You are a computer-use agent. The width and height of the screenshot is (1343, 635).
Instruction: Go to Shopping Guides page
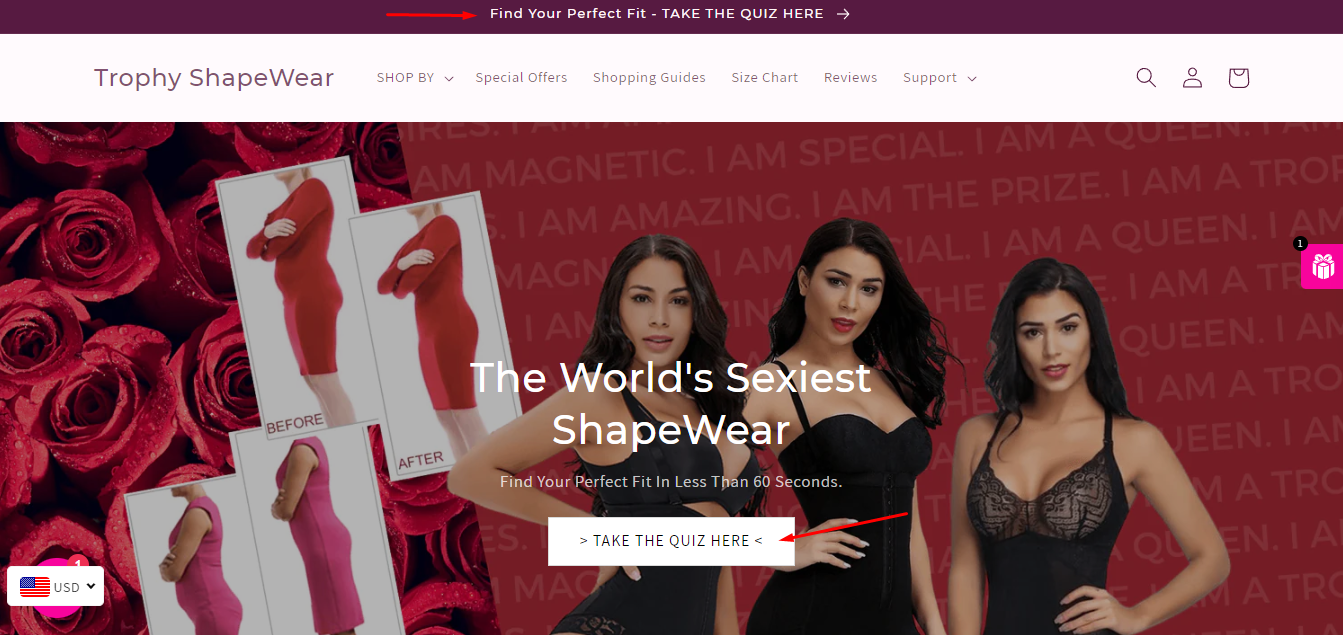pyautogui.click(x=649, y=78)
